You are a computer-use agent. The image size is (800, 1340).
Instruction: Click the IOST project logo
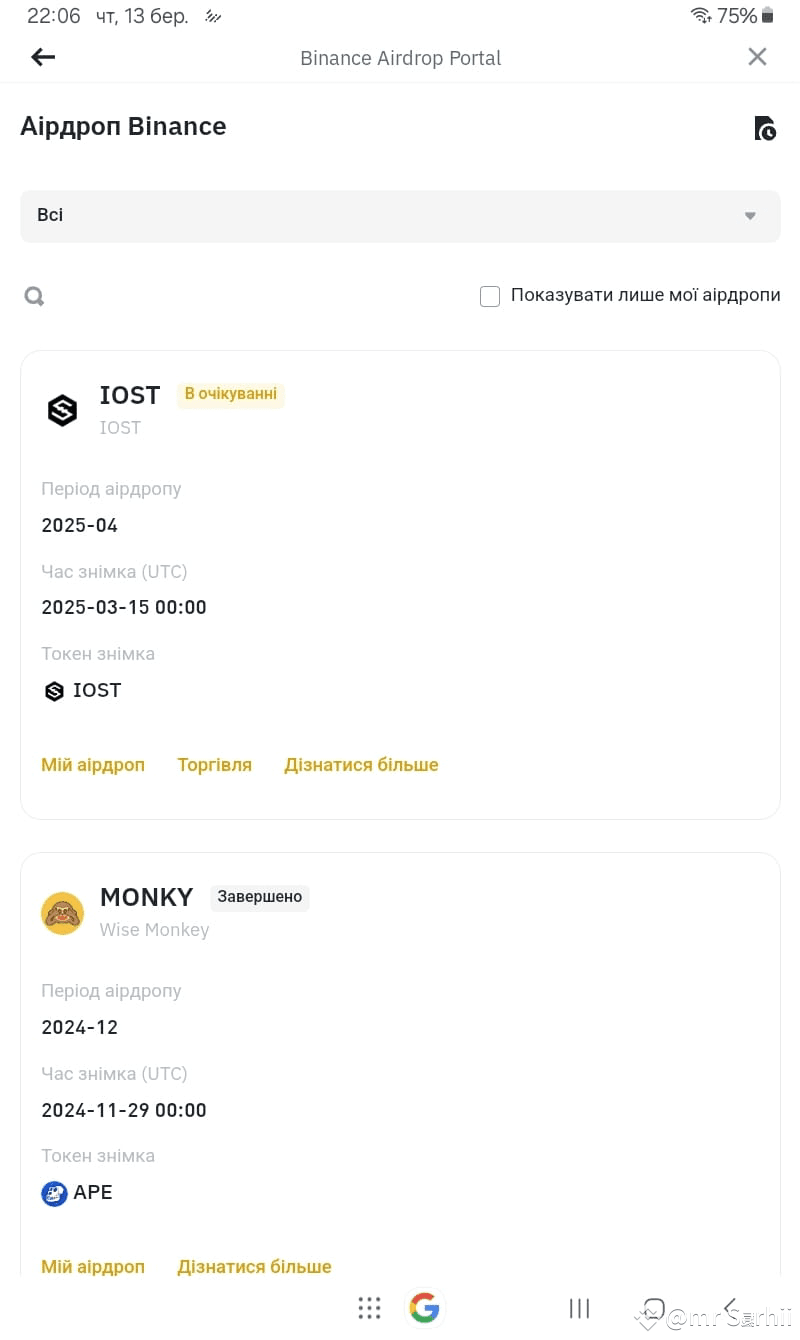(62, 409)
